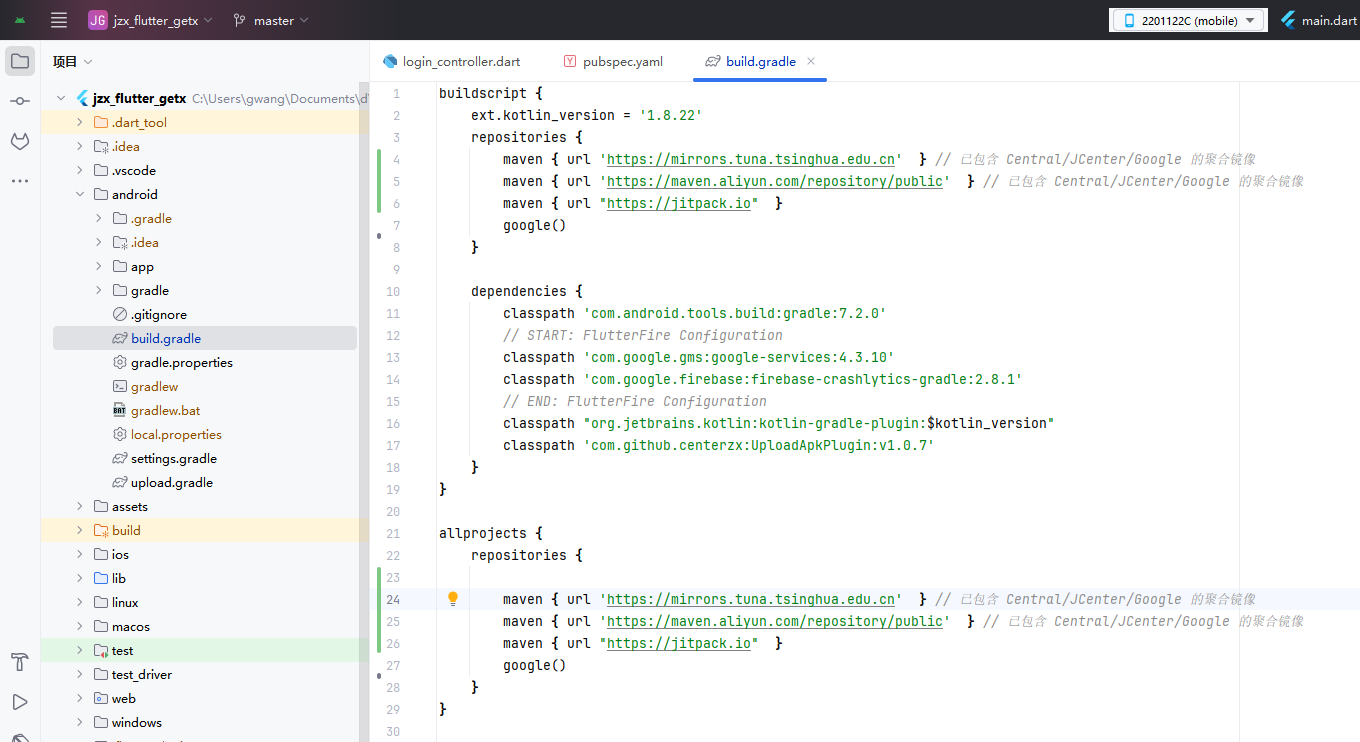Collapse the jzx_flutter_getx root node
This screenshot has width=1360, height=742.
point(61,98)
